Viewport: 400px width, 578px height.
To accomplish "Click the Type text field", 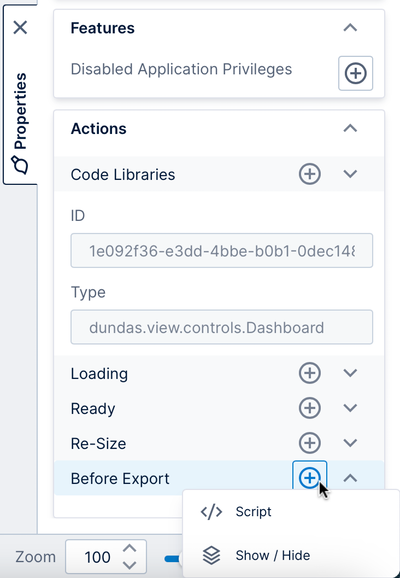I will coord(222,327).
